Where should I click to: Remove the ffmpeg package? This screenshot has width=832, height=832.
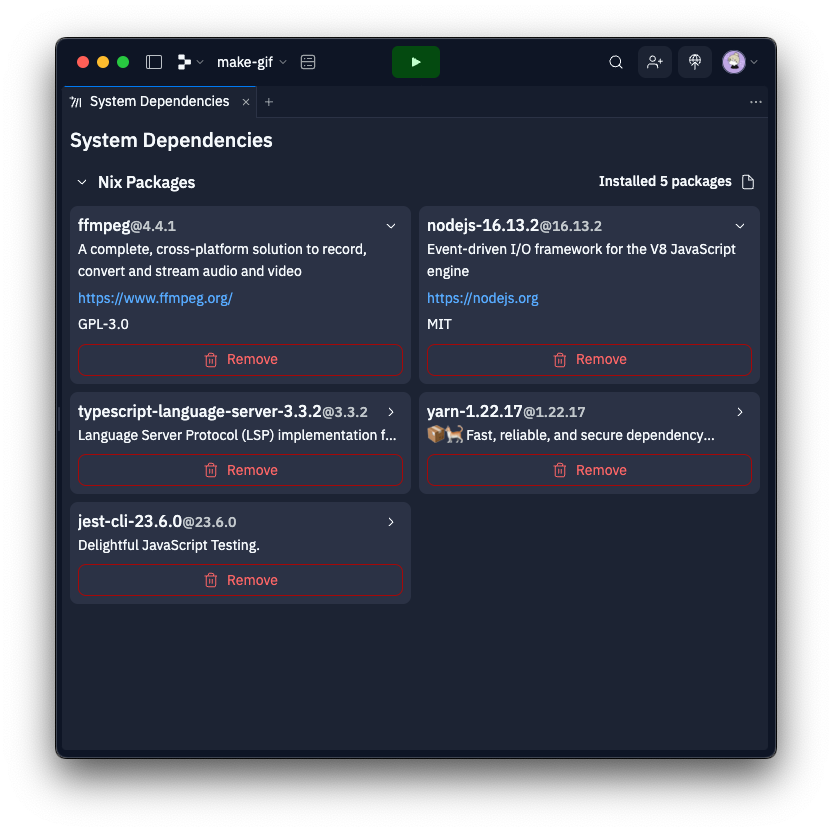coord(240,359)
